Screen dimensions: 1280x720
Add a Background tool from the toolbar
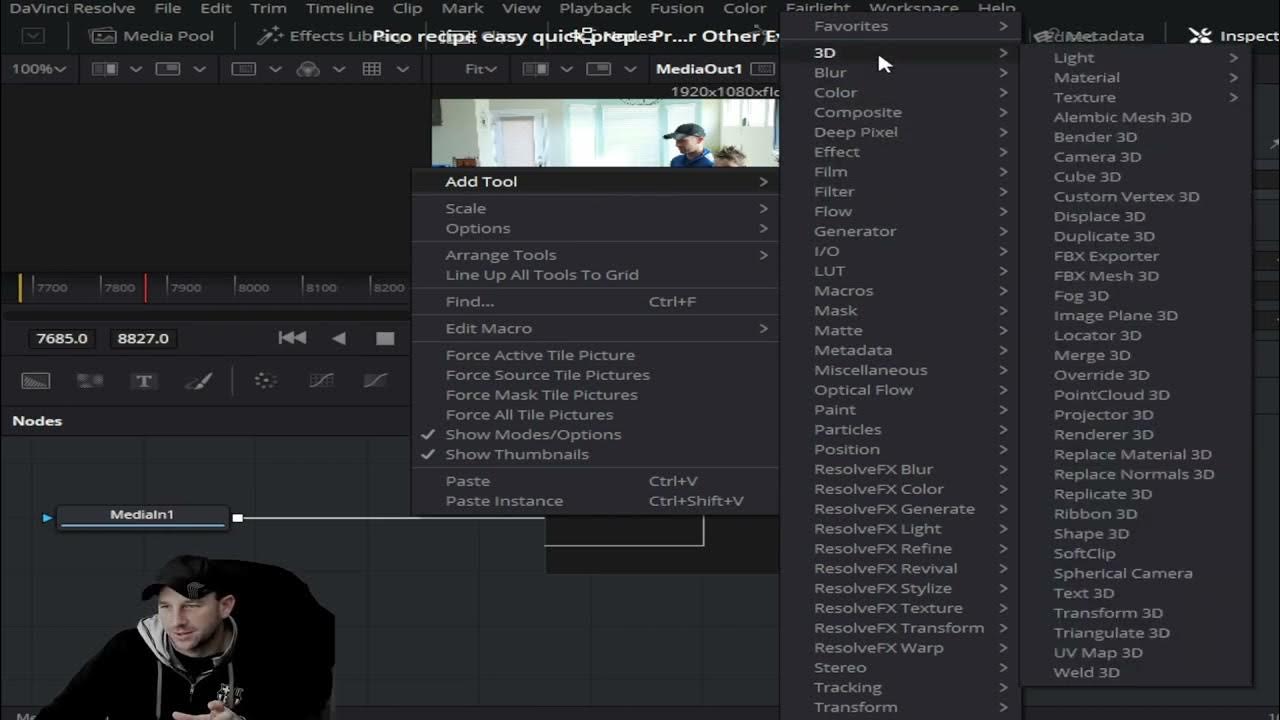(36, 381)
